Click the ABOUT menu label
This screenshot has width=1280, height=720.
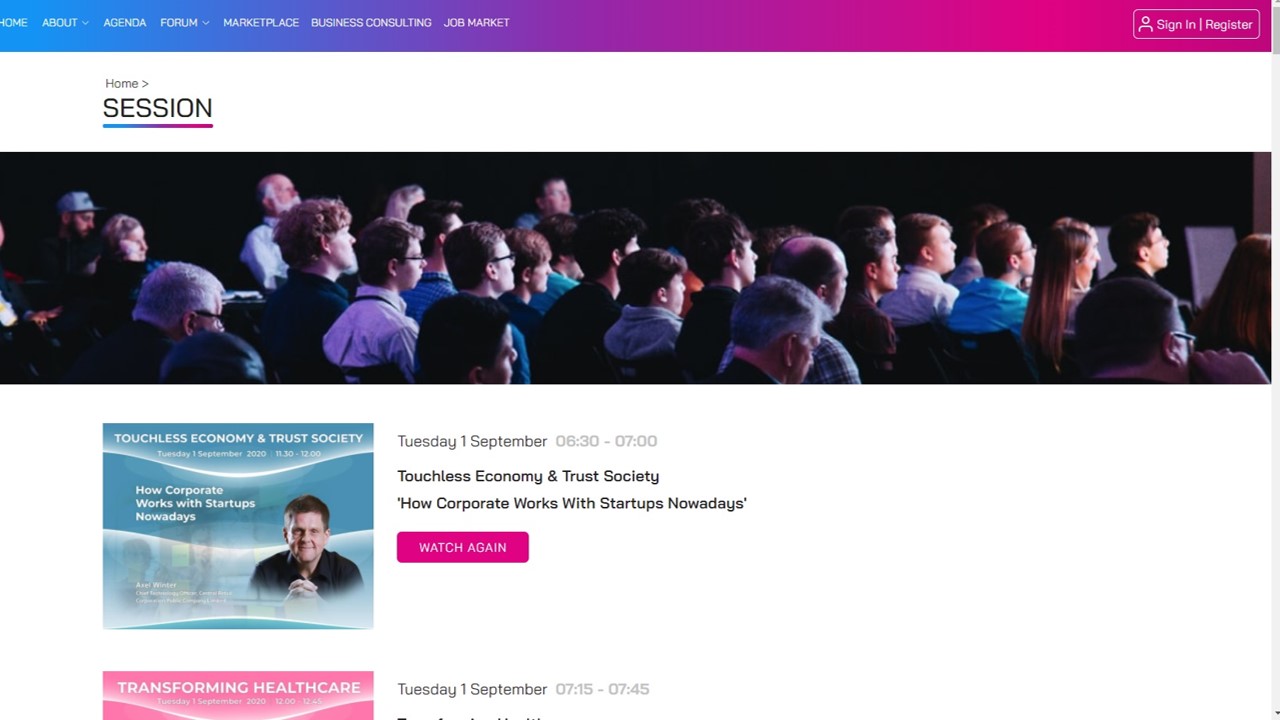click(59, 23)
